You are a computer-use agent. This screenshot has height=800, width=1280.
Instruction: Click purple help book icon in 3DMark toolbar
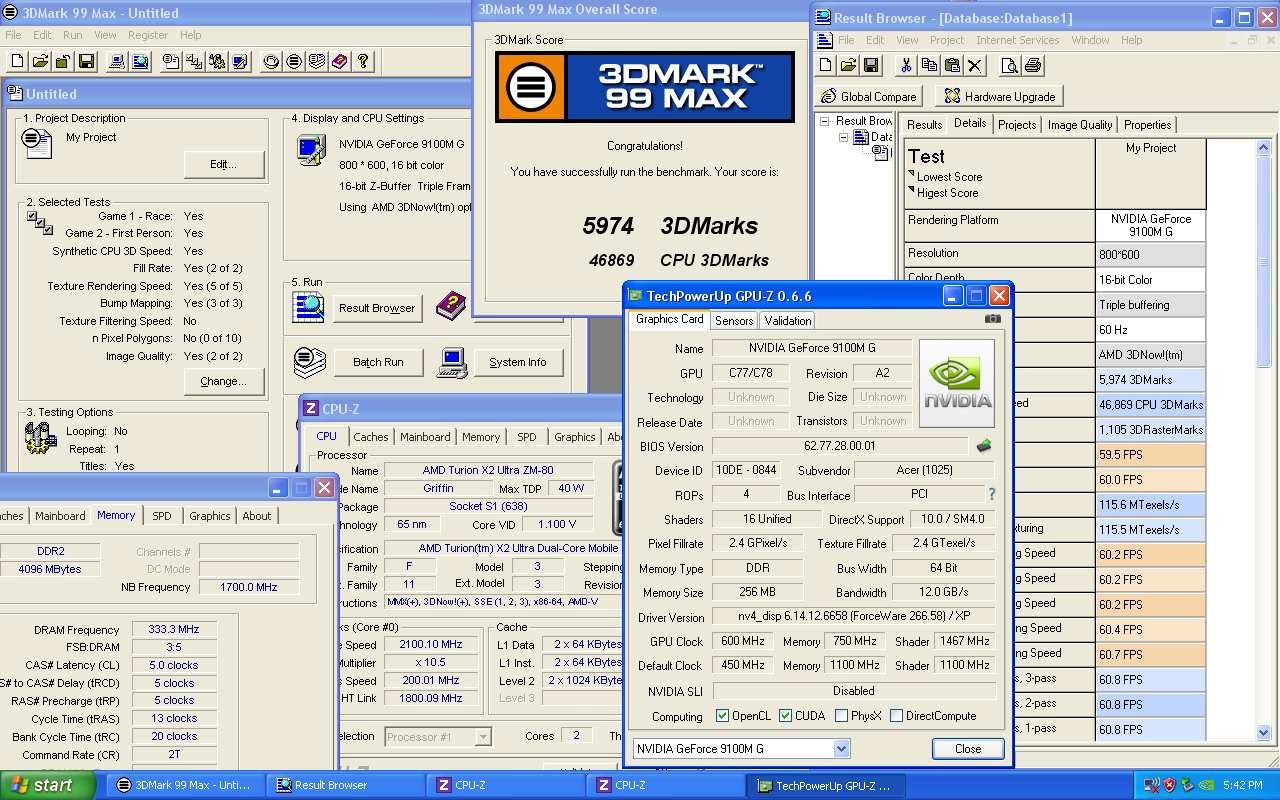click(340, 62)
